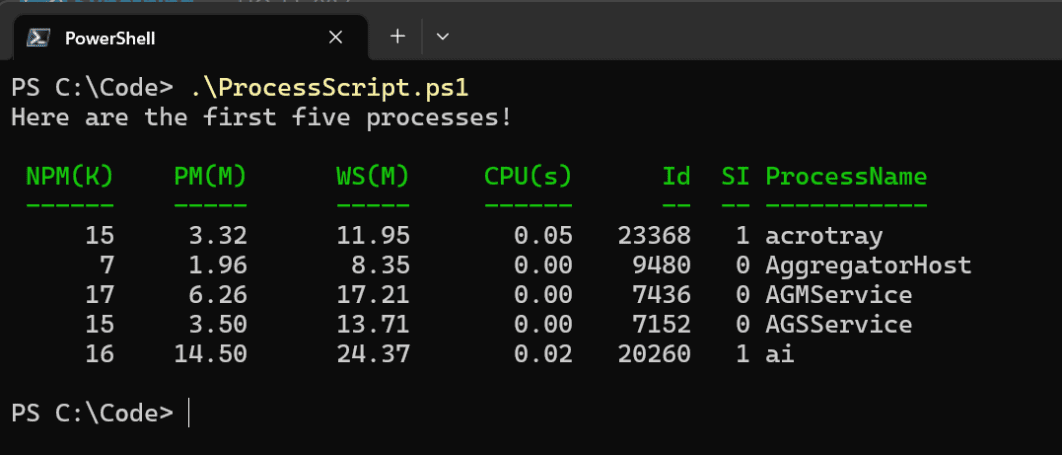Click the ai process name

point(780,354)
